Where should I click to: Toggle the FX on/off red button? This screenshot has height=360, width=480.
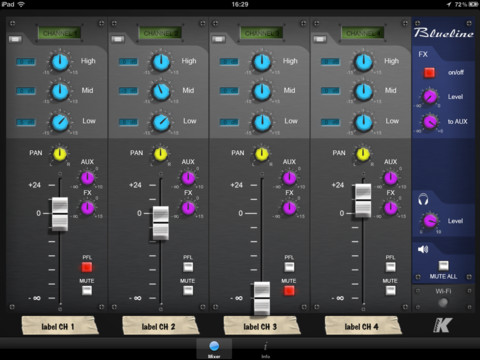(429, 73)
